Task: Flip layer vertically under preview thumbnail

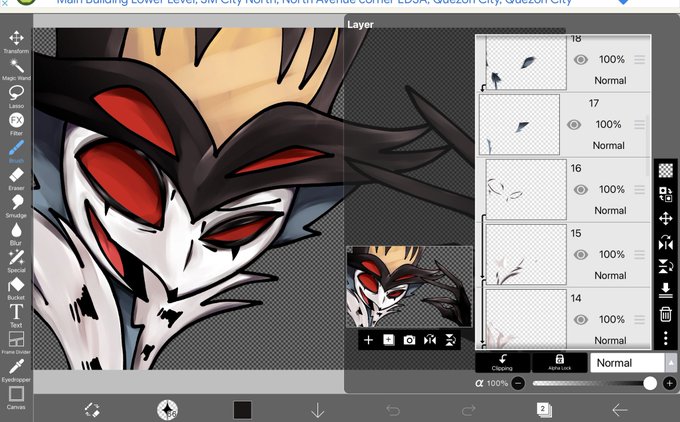Action: click(x=450, y=340)
